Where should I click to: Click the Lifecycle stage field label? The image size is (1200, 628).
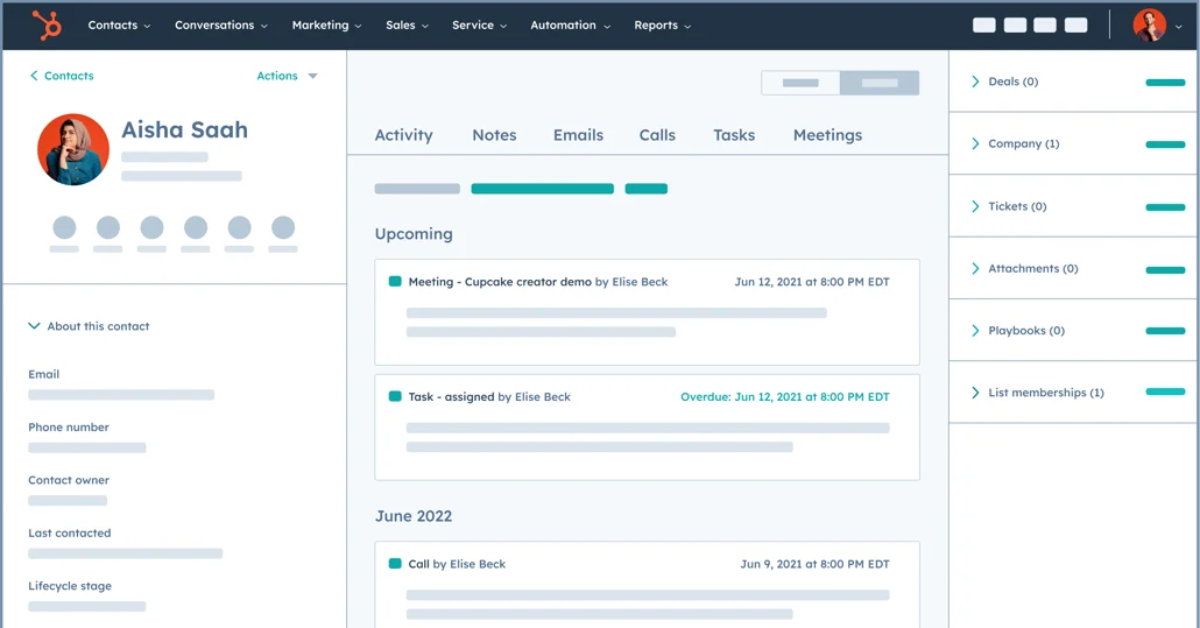[x=70, y=586]
